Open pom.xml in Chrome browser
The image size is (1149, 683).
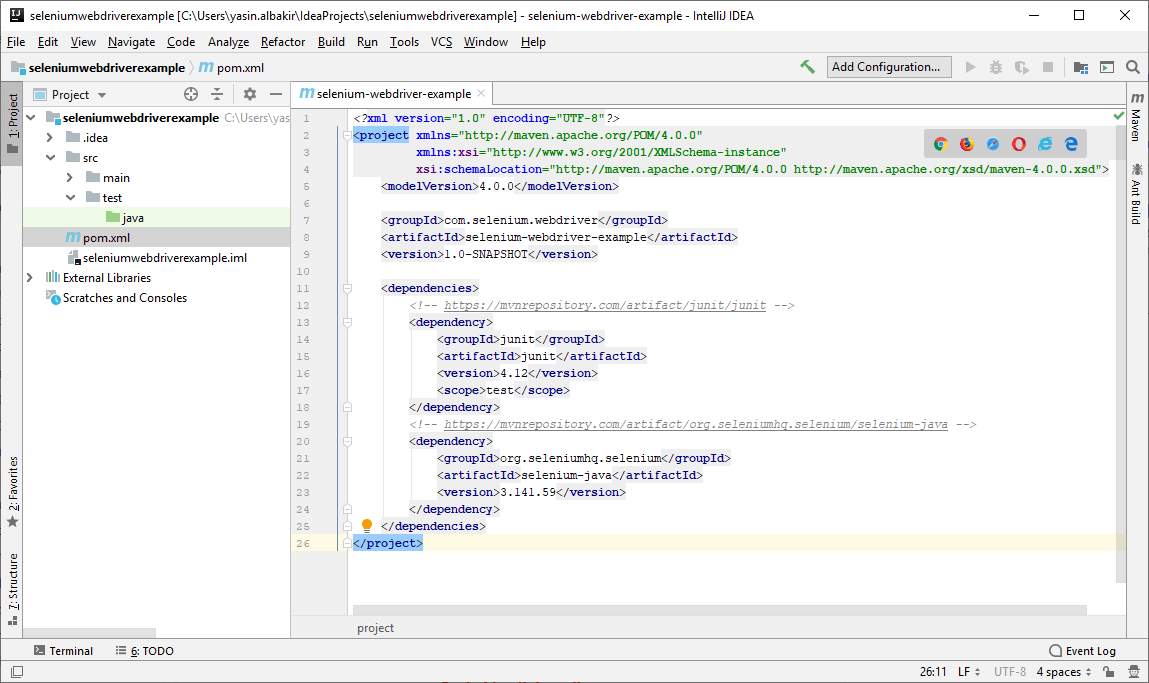tap(940, 144)
